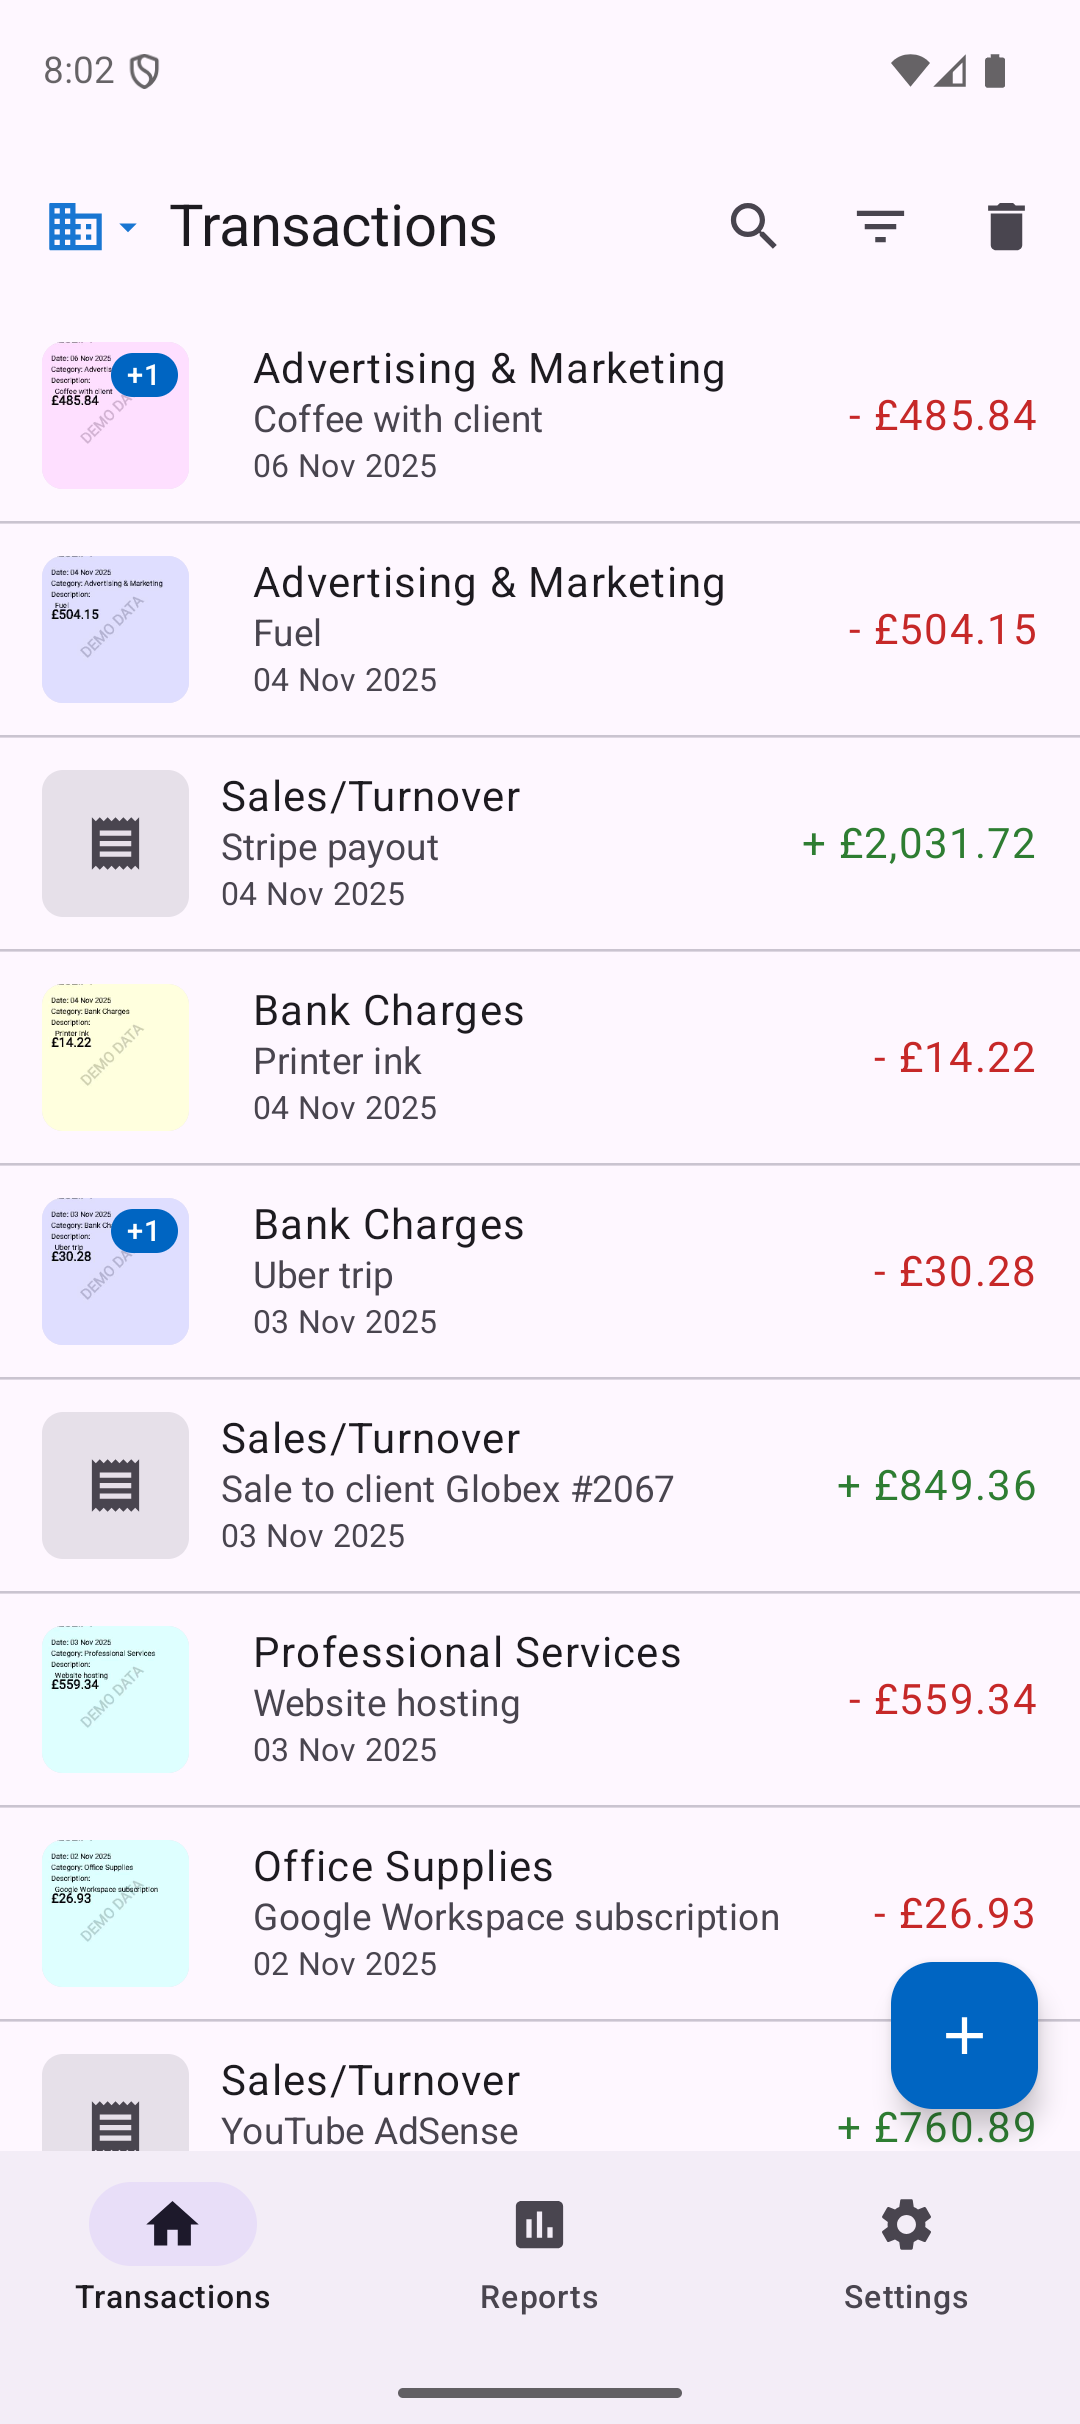Open the filter transactions icon
The height and width of the screenshot is (2424, 1080).
click(880, 226)
